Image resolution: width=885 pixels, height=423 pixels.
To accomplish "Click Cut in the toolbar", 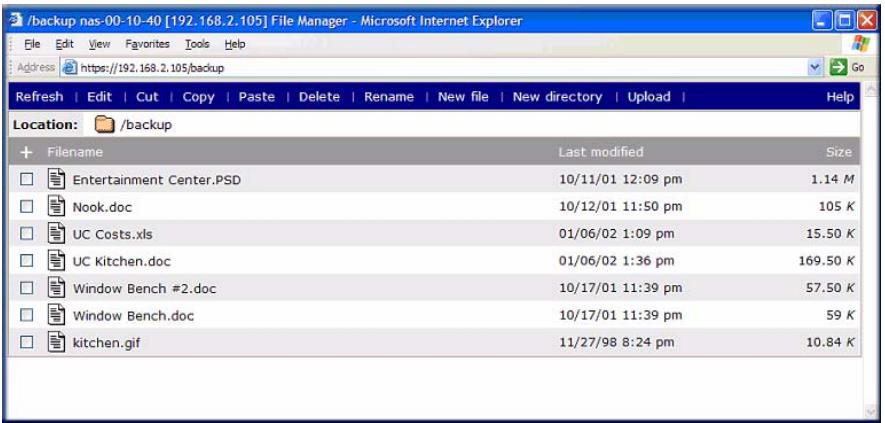I will [147, 97].
